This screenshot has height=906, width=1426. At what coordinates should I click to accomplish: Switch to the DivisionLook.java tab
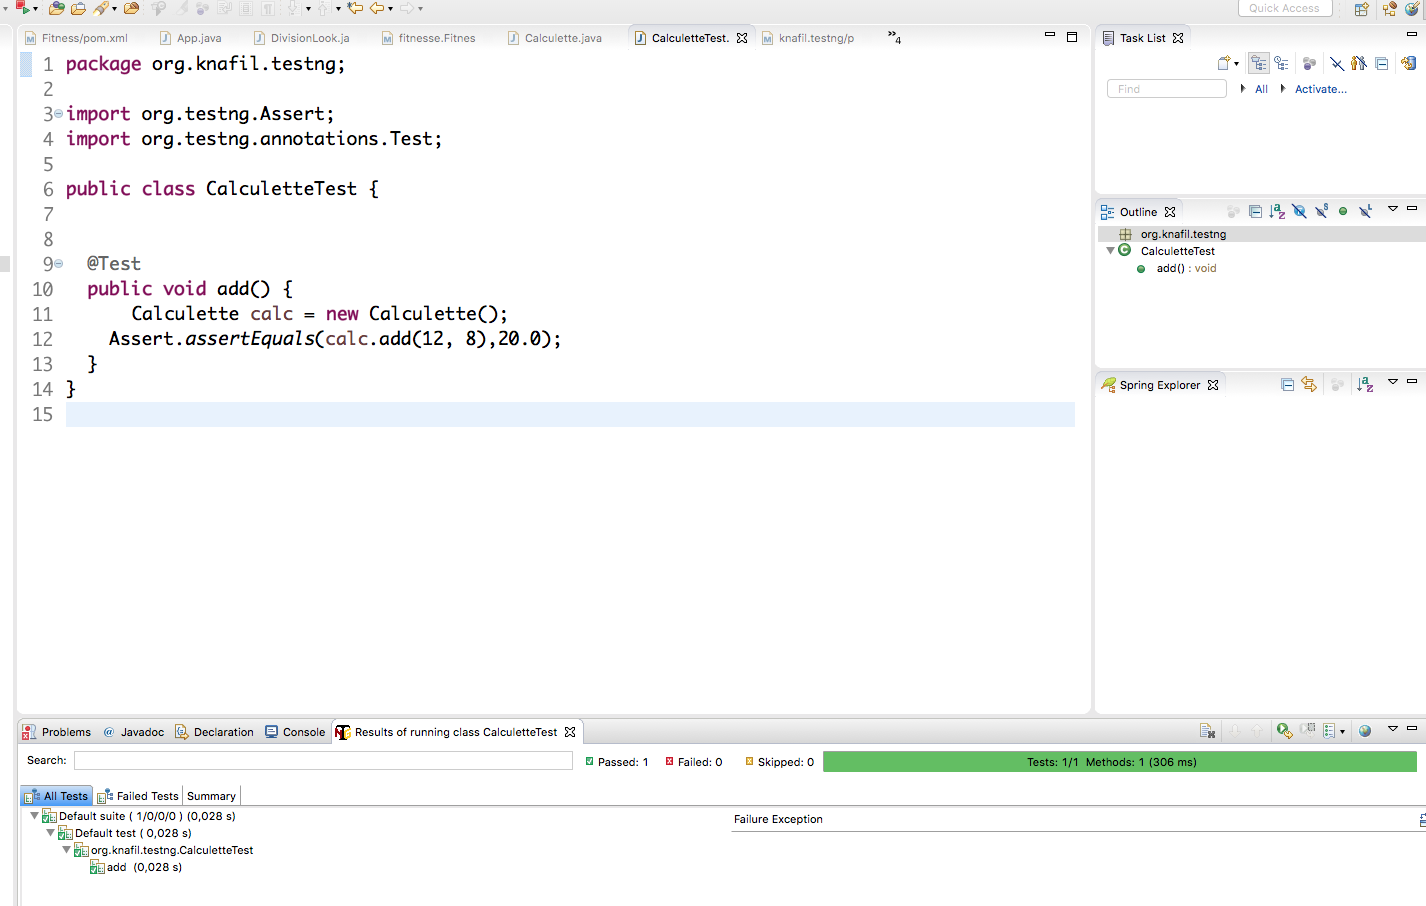pyautogui.click(x=301, y=38)
